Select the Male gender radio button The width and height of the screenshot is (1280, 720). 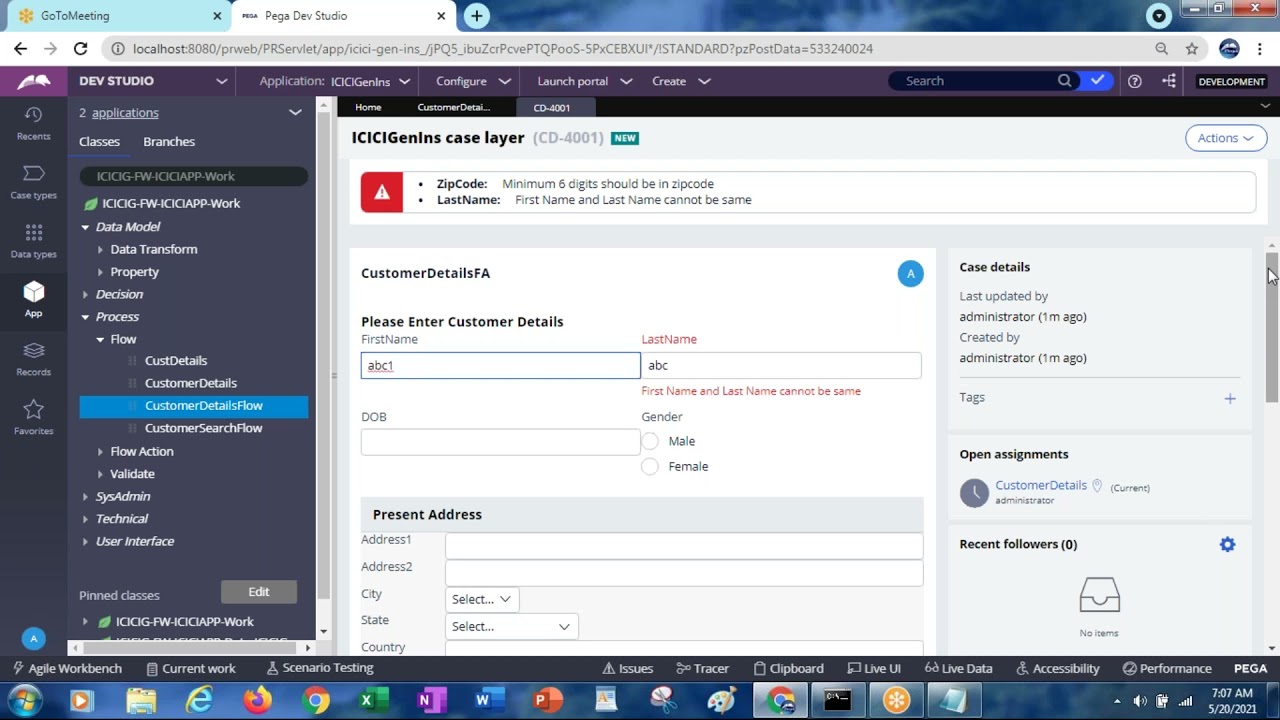tap(650, 441)
